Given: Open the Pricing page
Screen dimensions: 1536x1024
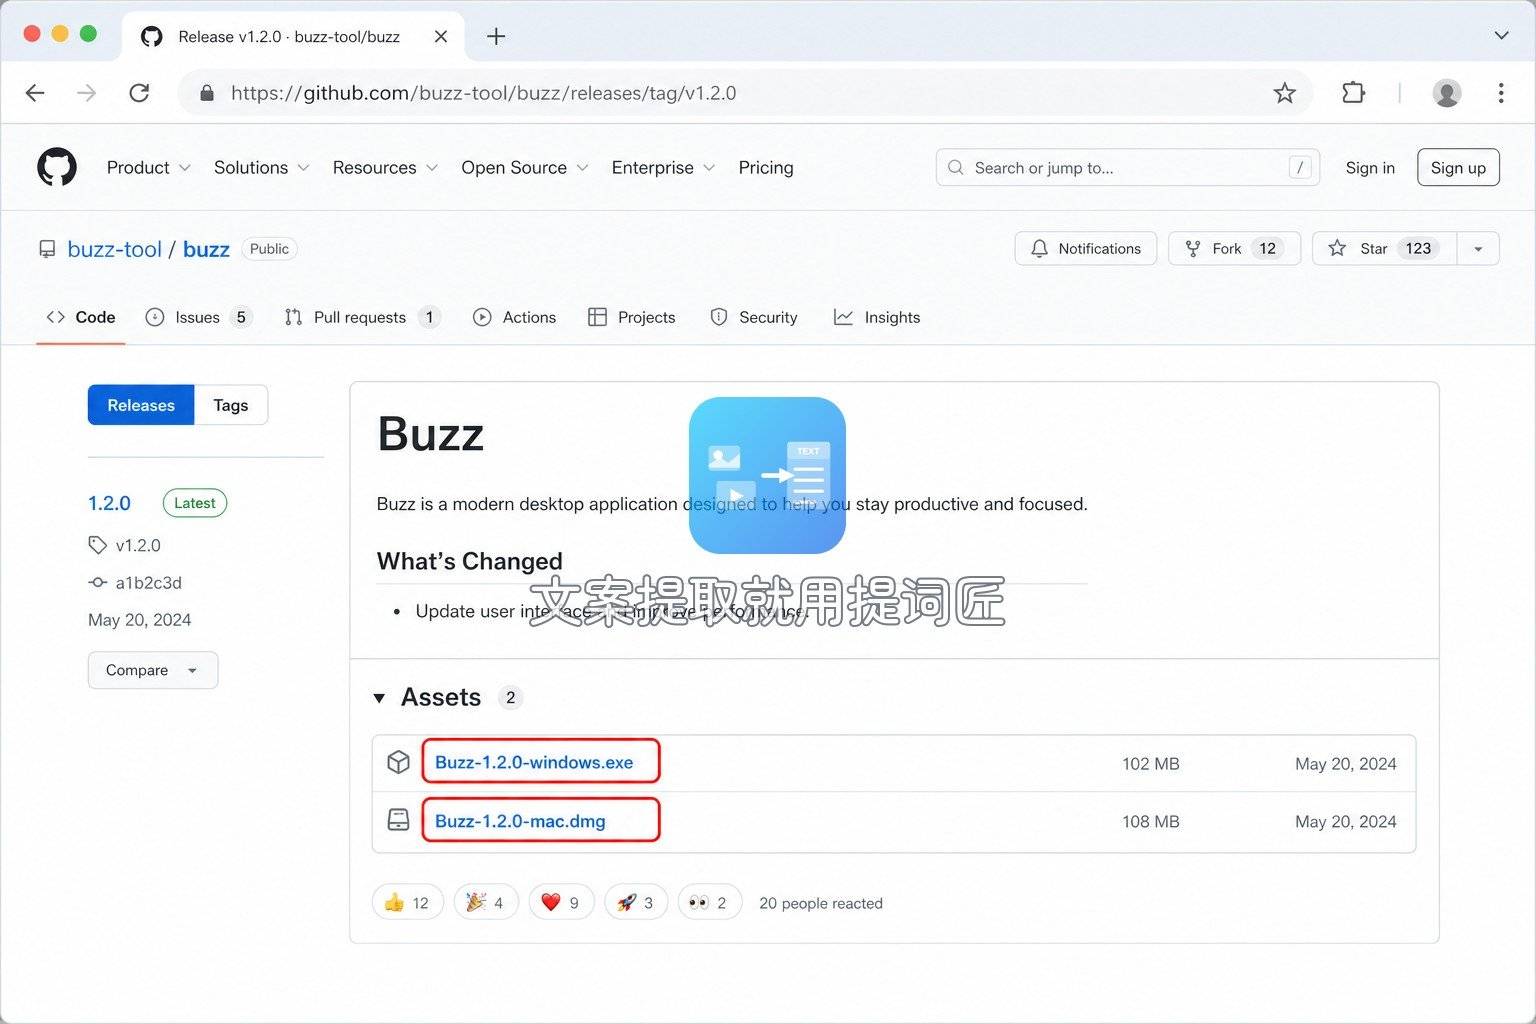Looking at the screenshot, I should coord(766,168).
